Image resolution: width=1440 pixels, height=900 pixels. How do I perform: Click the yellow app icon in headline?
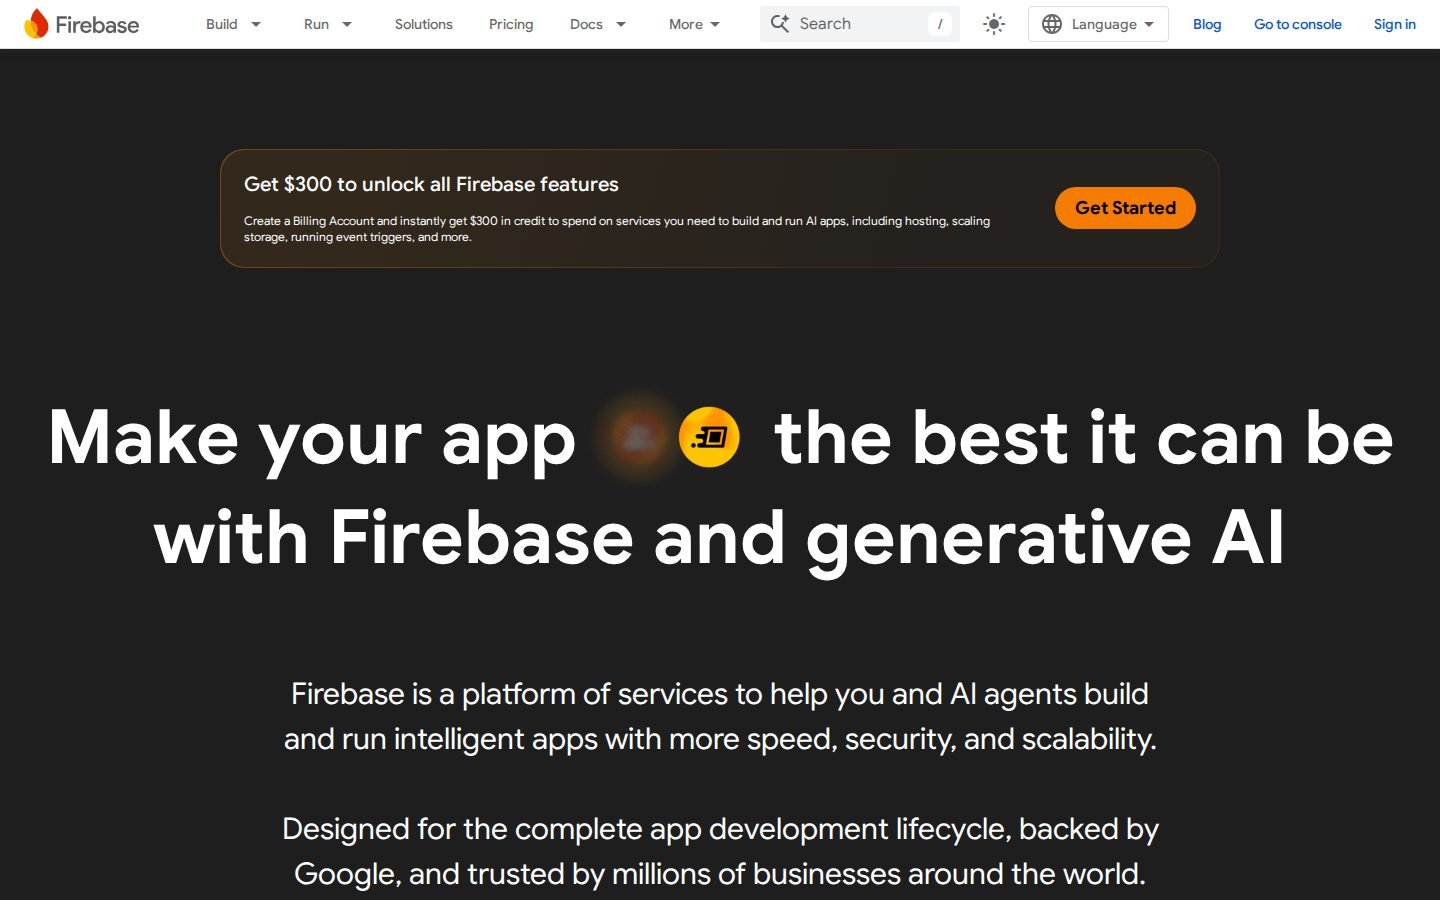point(709,437)
